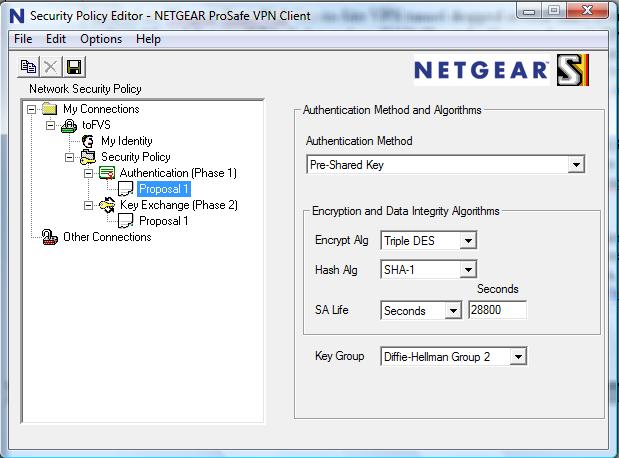Click the Other Connections icon

click(x=50, y=237)
